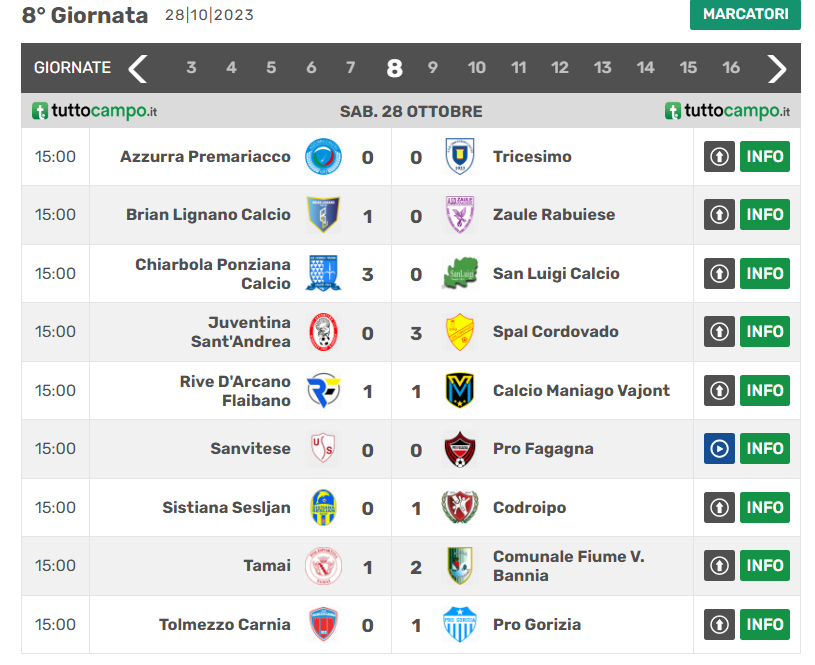This screenshot has height=665, width=815.
Task: Click the Pro Gorizia team crest
Action: pyautogui.click(x=460, y=624)
